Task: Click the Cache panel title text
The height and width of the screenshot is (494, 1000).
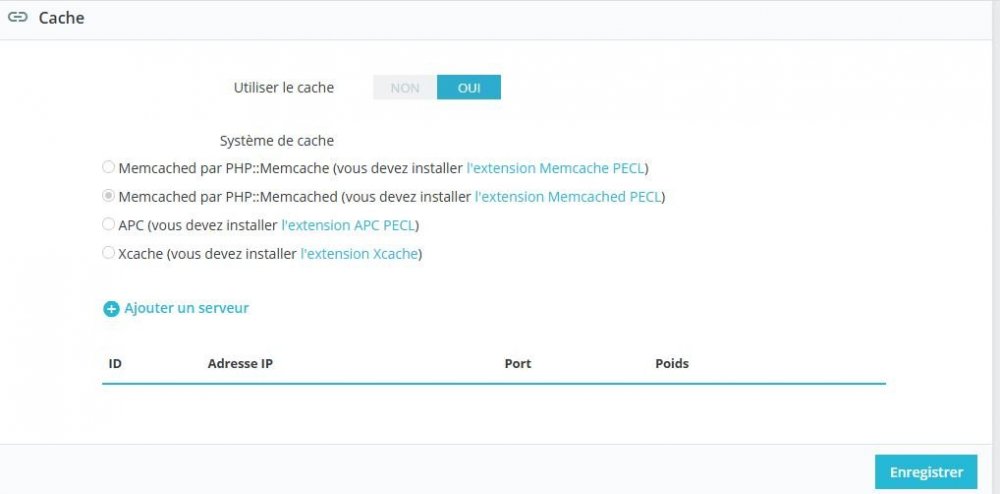Action: [61, 18]
